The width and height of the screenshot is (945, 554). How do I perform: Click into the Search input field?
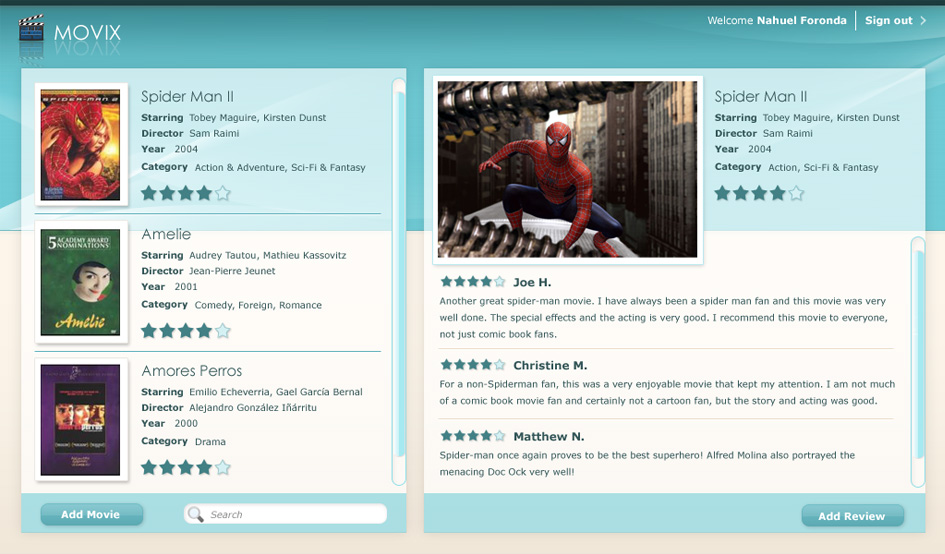pyautogui.click(x=295, y=514)
